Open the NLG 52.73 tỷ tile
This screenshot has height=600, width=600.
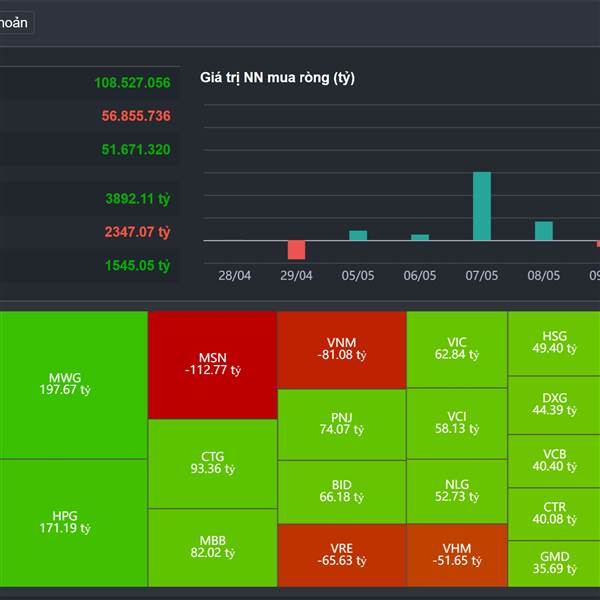tap(456, 491)
